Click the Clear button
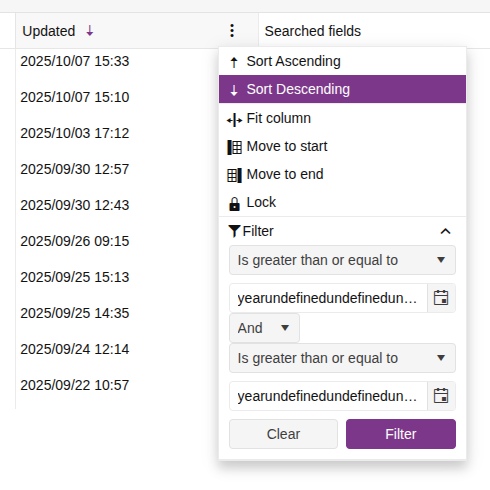 (283, 434)
